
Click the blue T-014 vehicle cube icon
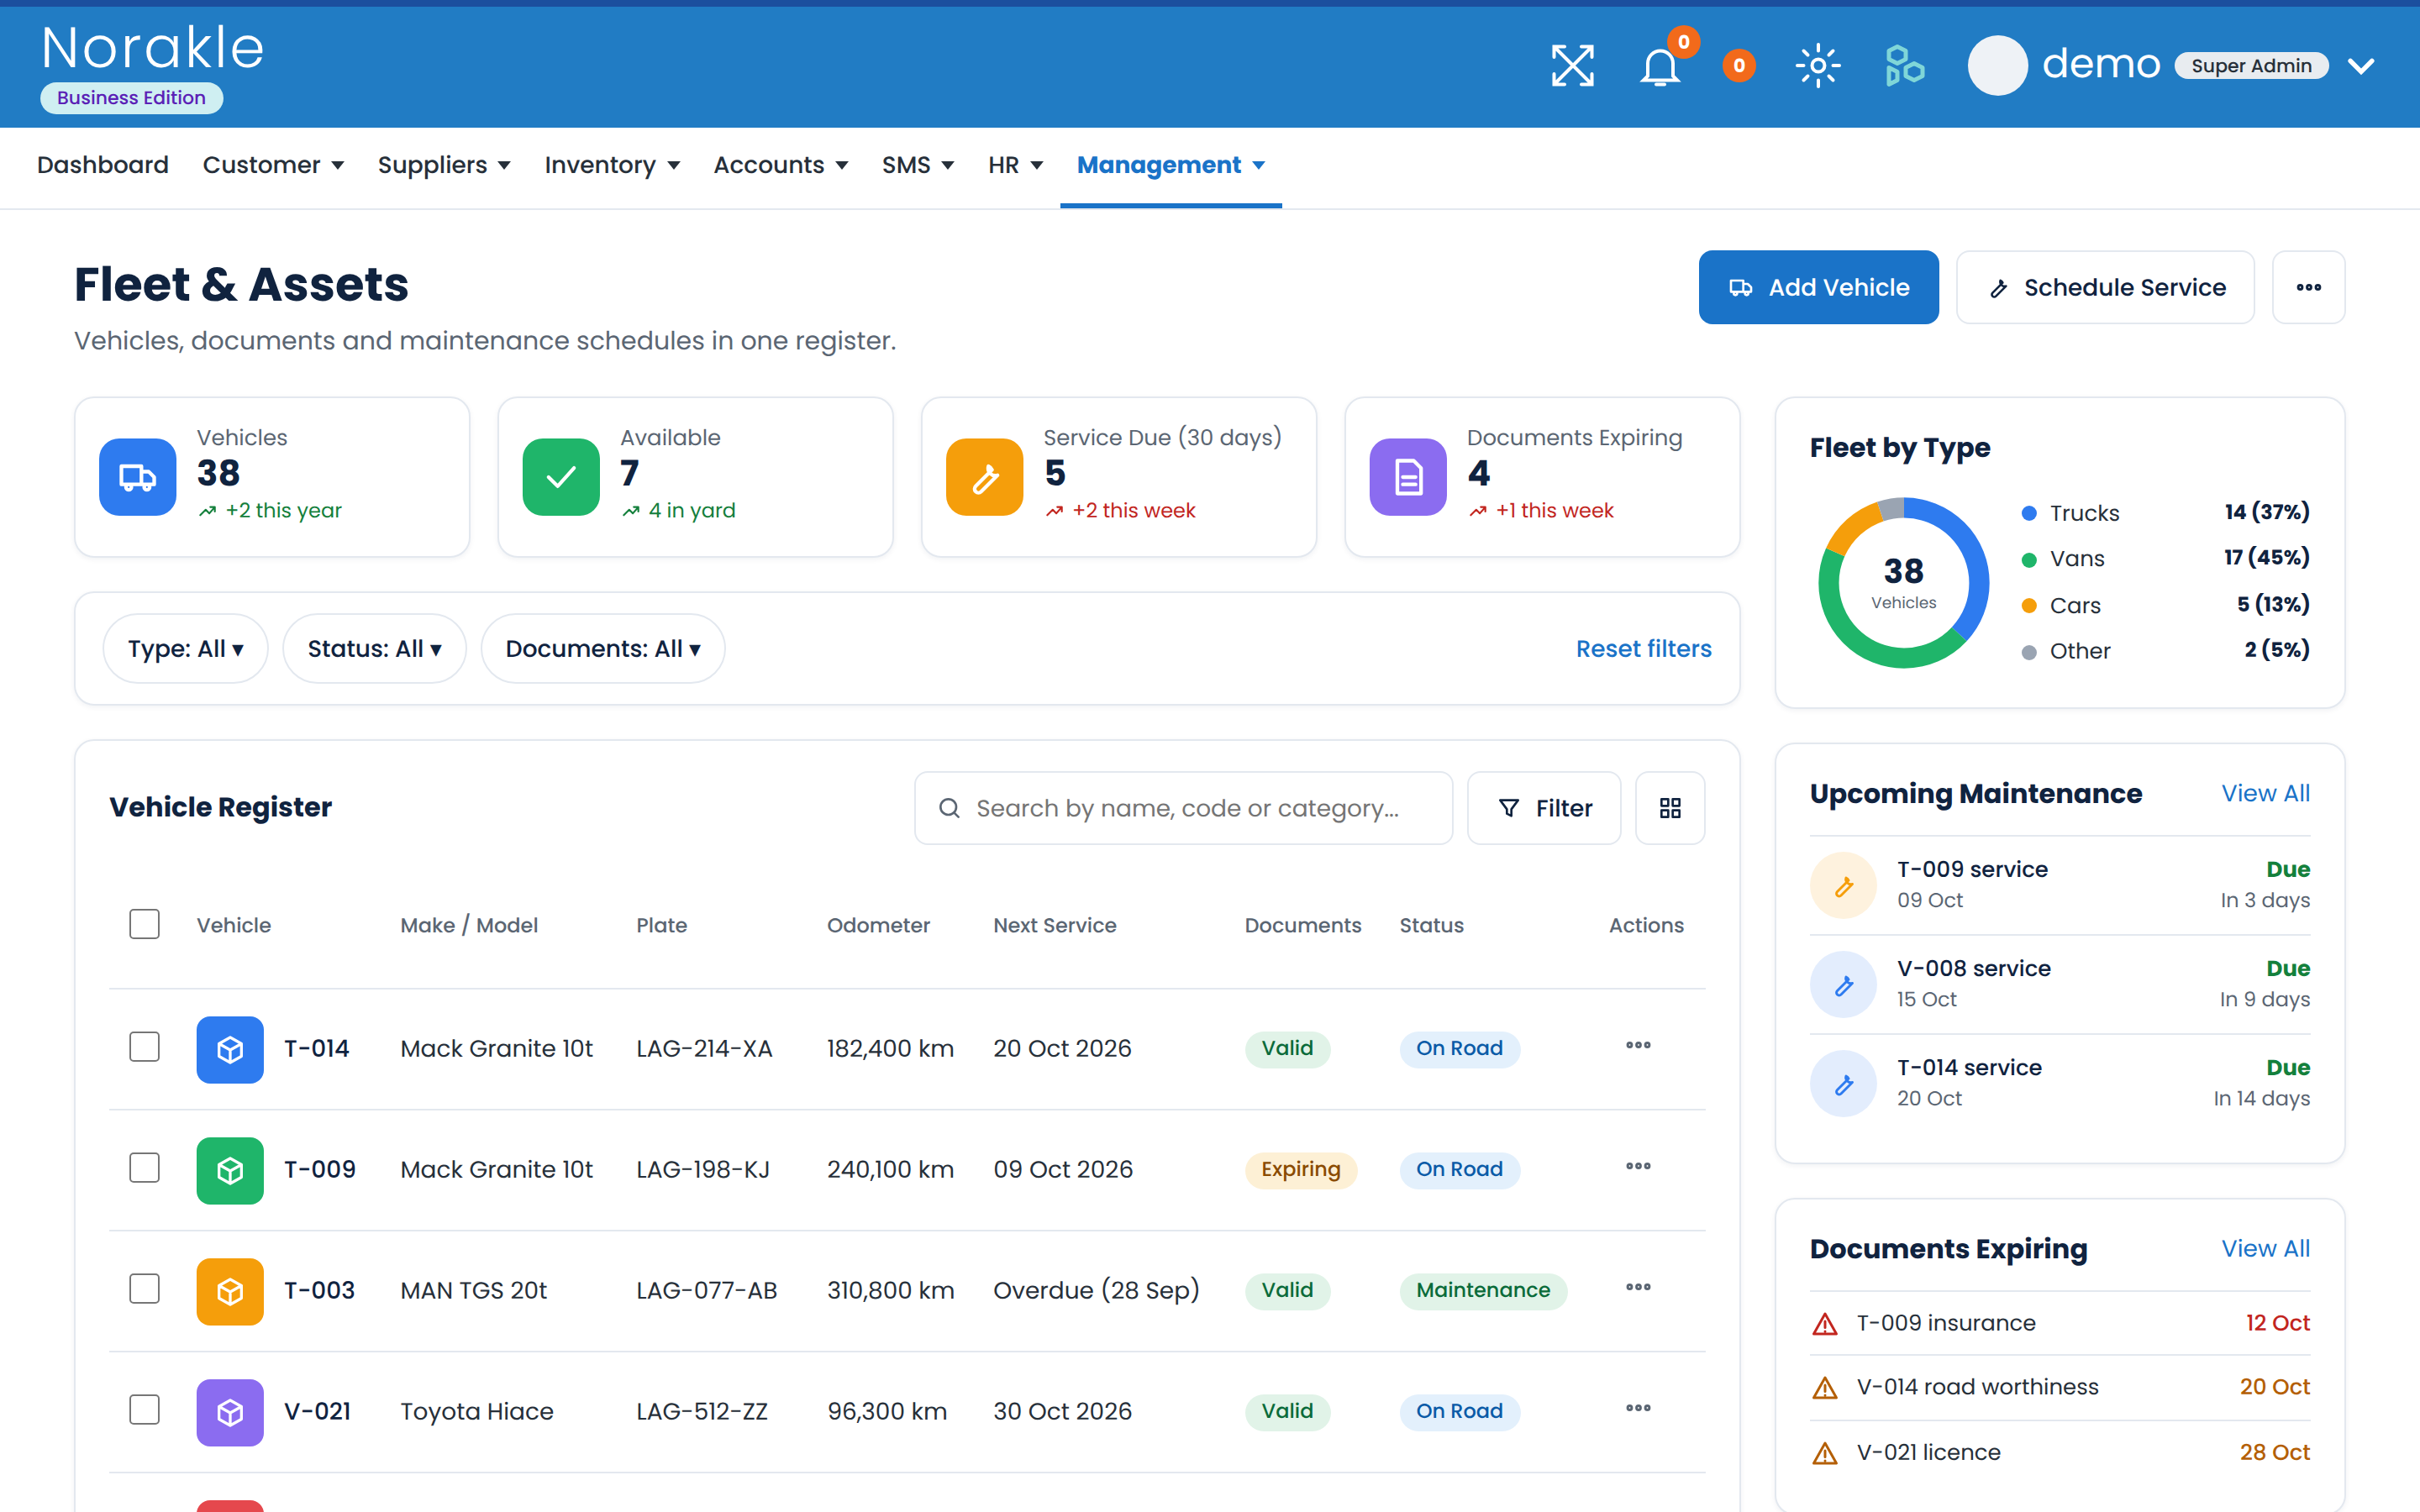(230, 1050)
